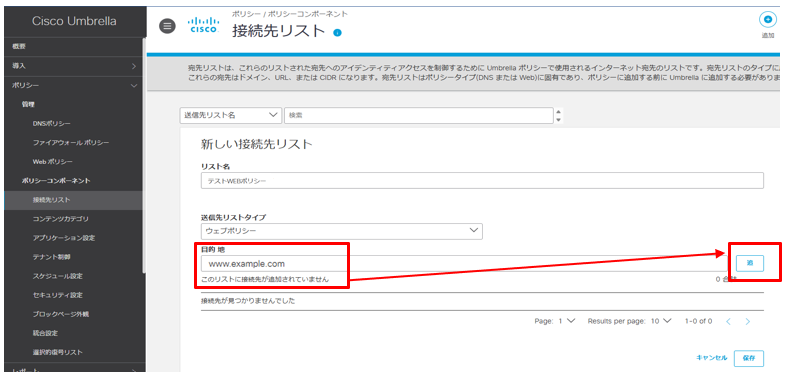Open the 送信先リスト名 filter dropdown
Image resolution: width=788 pixels, height=372 pixels.
click(231, 115)
